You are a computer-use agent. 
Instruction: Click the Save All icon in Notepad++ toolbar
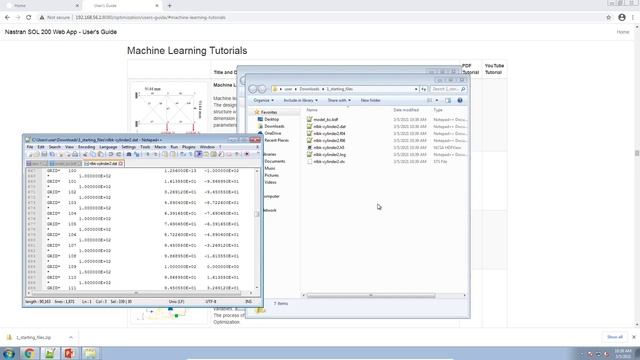pos(52,154)
